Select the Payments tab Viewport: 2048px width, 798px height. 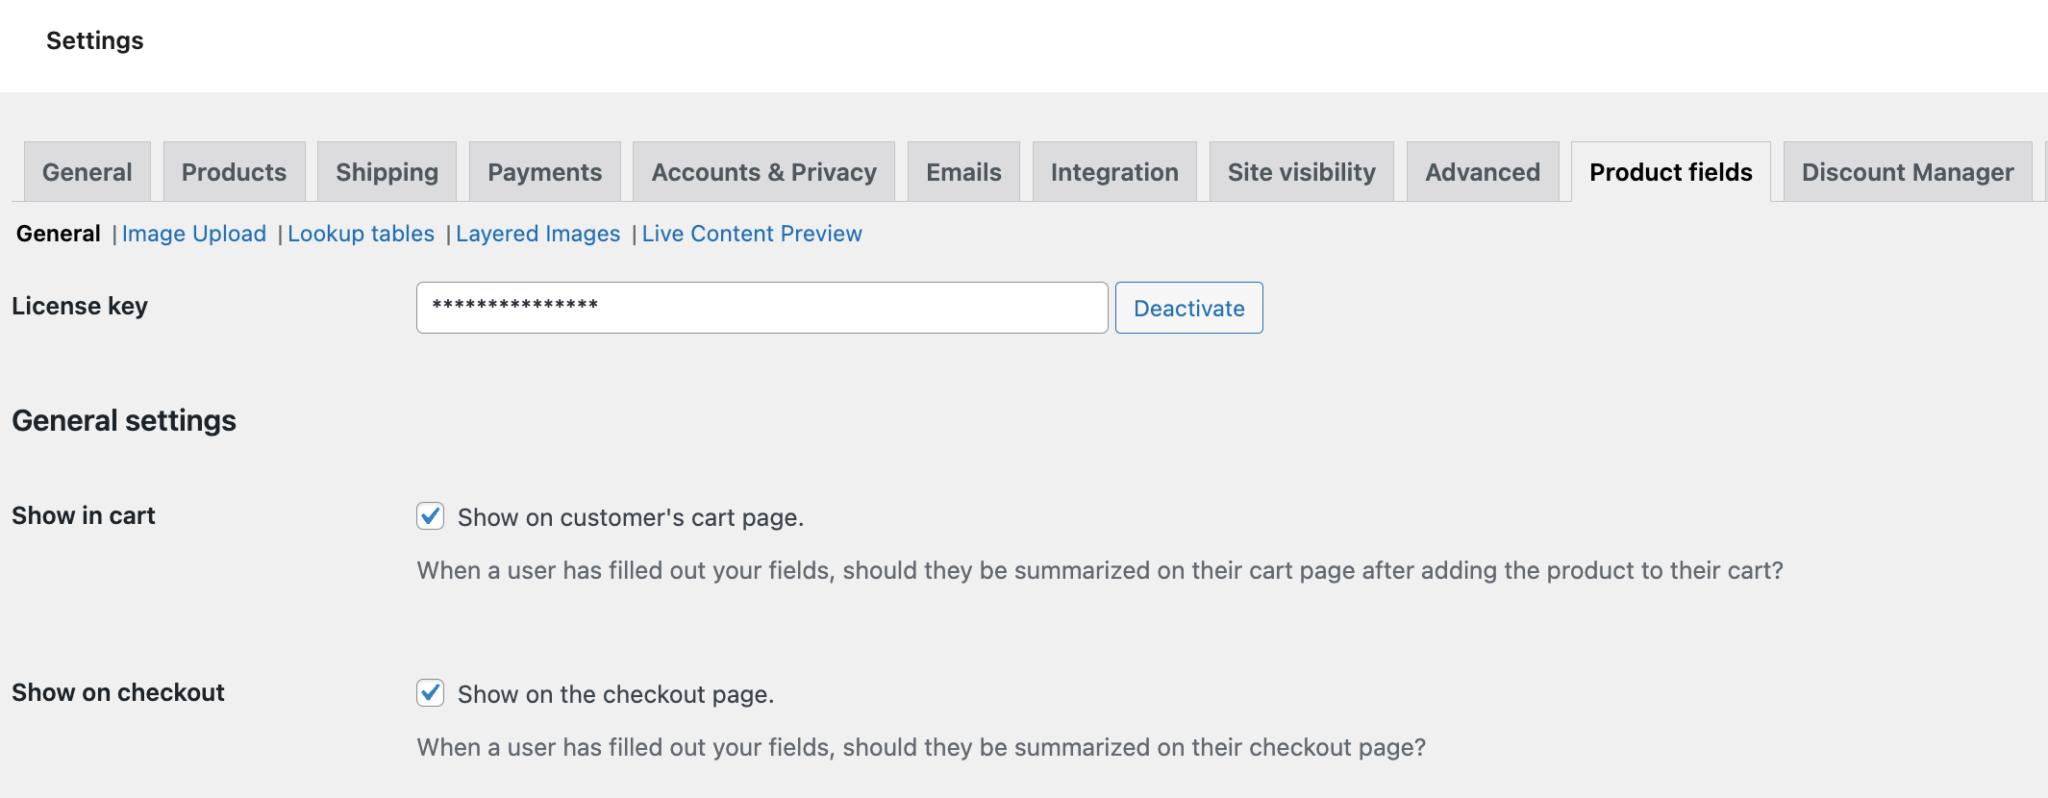(544, 171)
